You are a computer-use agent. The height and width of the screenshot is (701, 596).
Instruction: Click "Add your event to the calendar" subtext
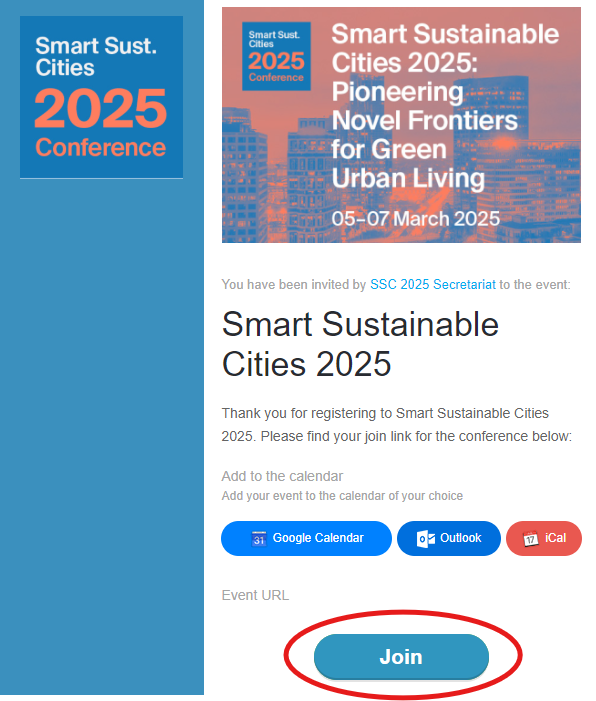[342, 496]
